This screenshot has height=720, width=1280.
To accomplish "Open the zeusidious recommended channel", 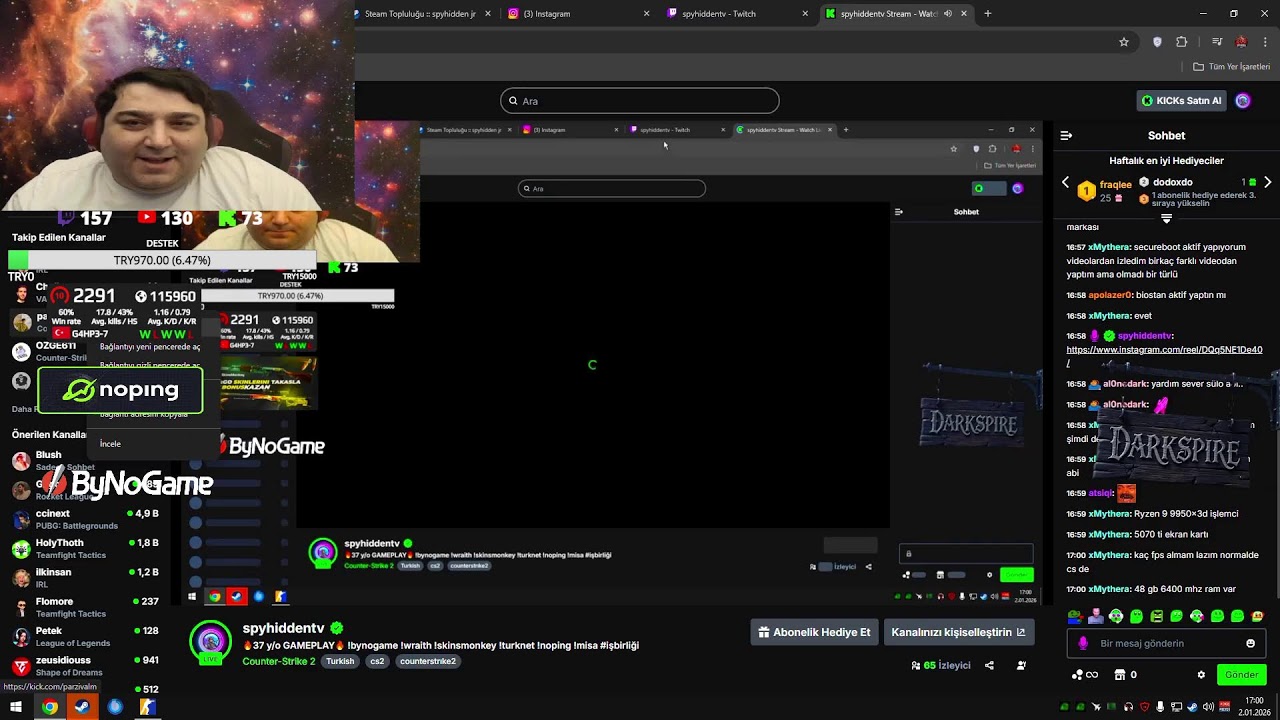I will (x=86, y=665).
